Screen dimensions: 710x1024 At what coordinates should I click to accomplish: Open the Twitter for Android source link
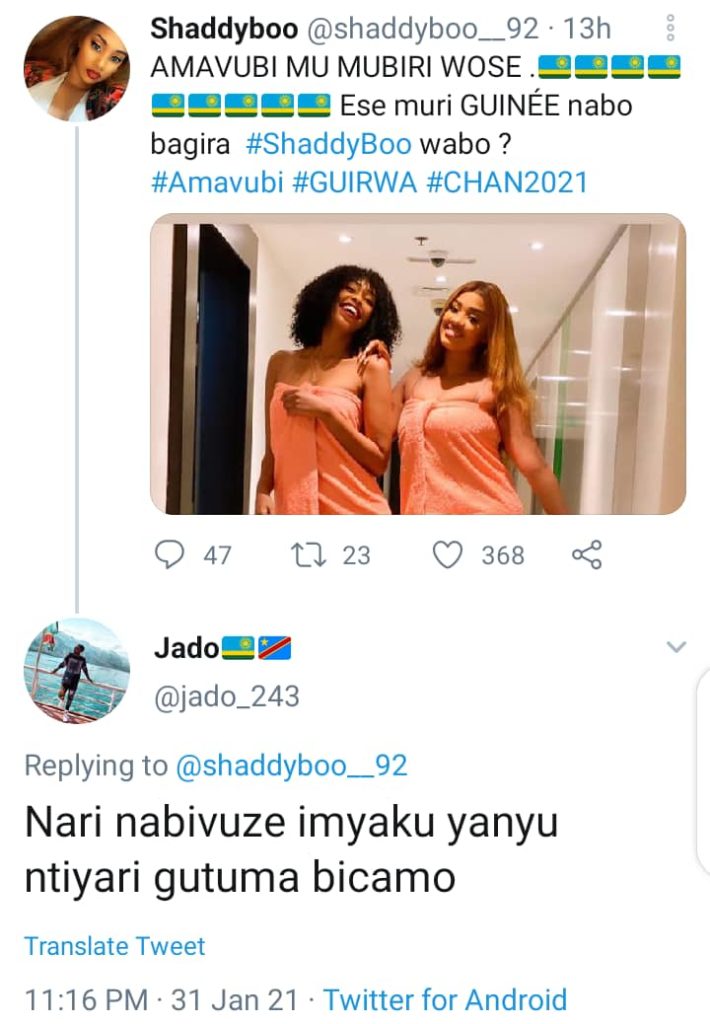[x=445, y=1000]
